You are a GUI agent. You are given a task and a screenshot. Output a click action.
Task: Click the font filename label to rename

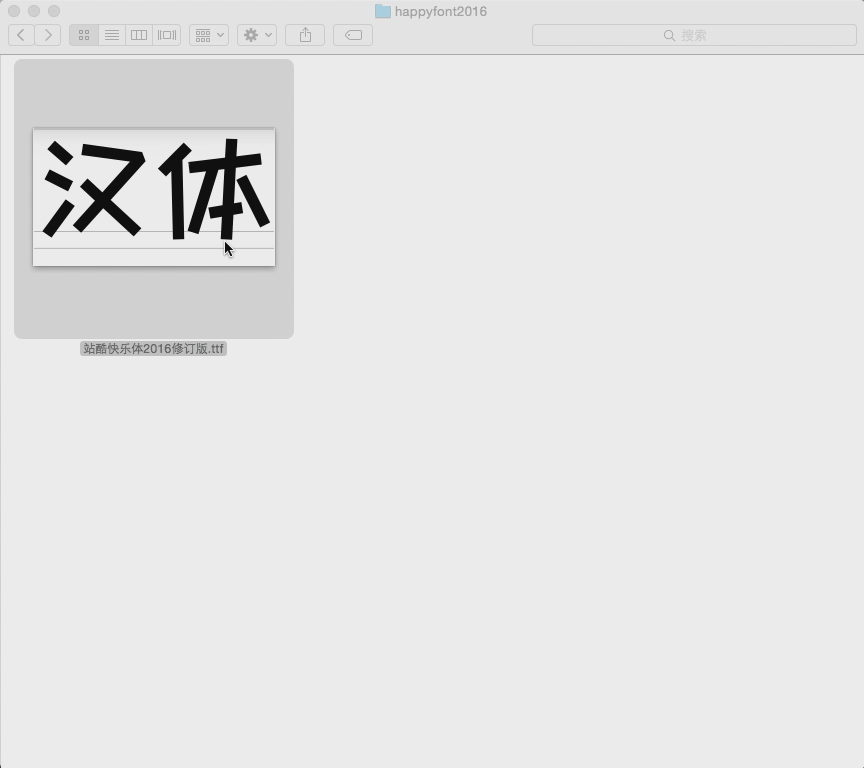point(153,349)
